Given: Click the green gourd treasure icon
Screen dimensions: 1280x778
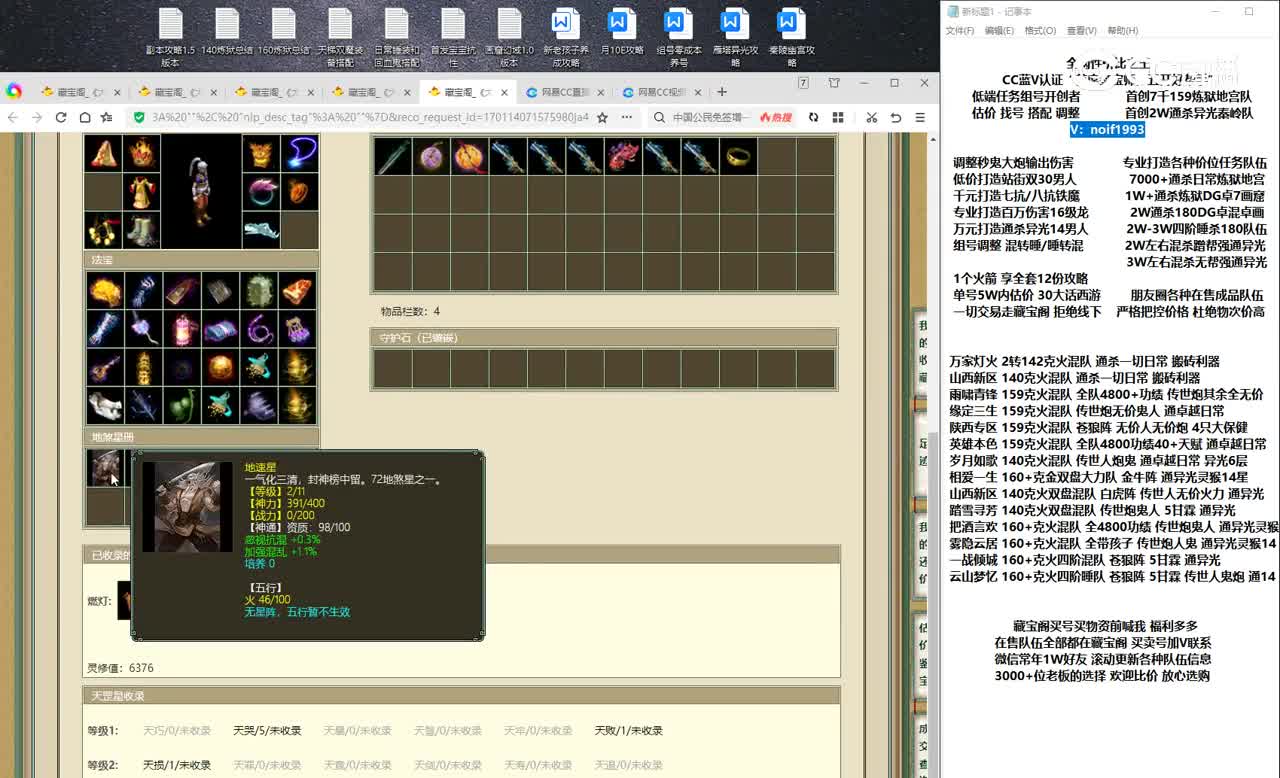Looking at the screenshot, I should pos(181,405).
